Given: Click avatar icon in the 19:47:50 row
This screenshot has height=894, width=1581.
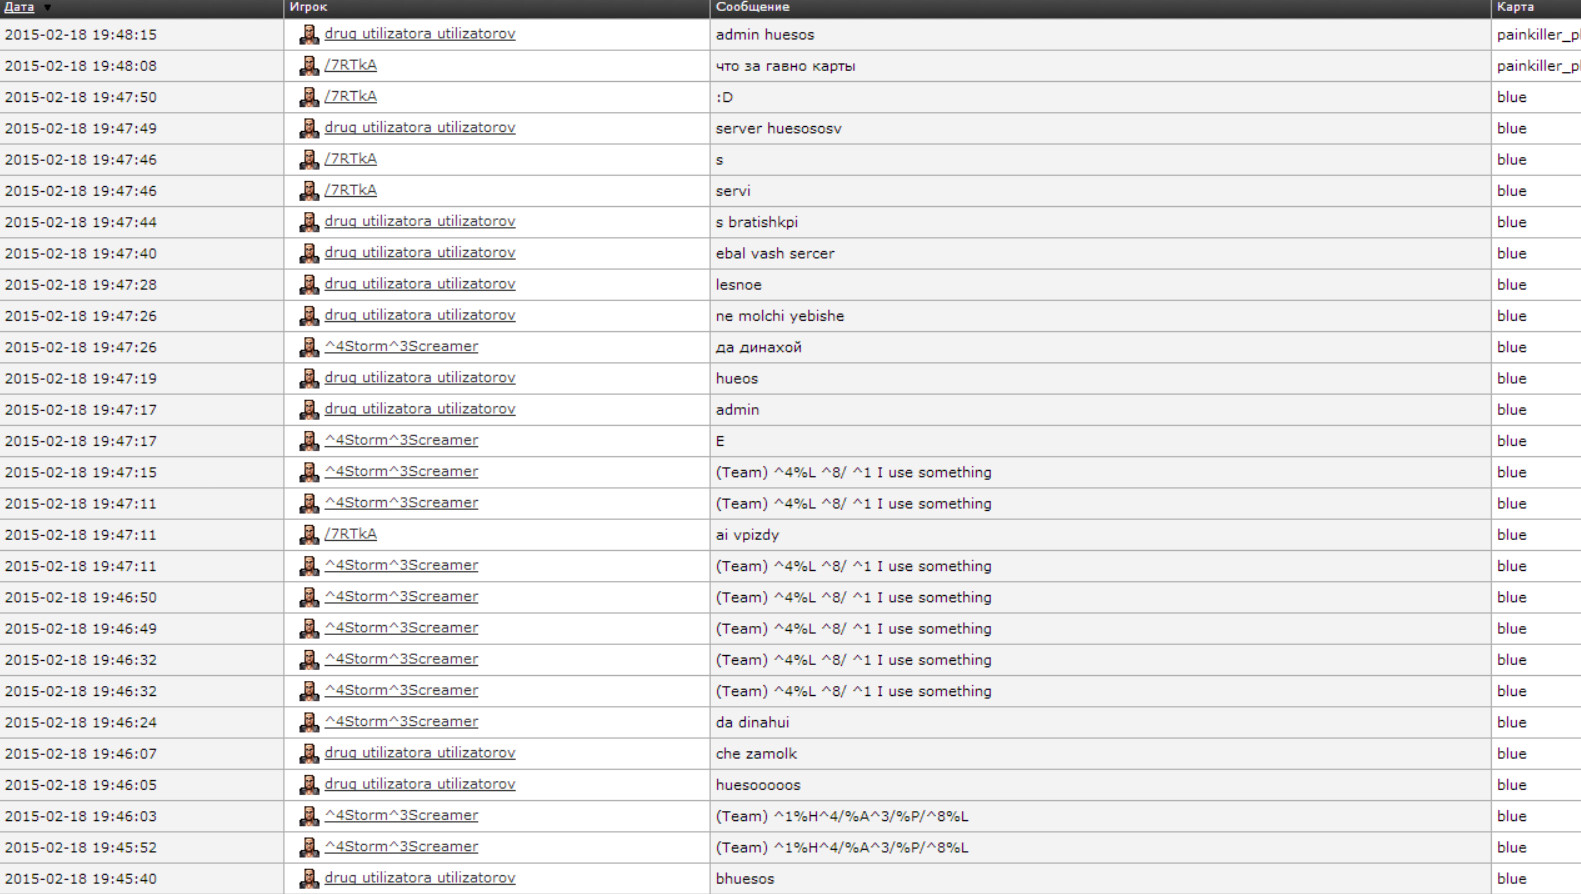Looking at the screenshot, I should (x=309, y=97).
